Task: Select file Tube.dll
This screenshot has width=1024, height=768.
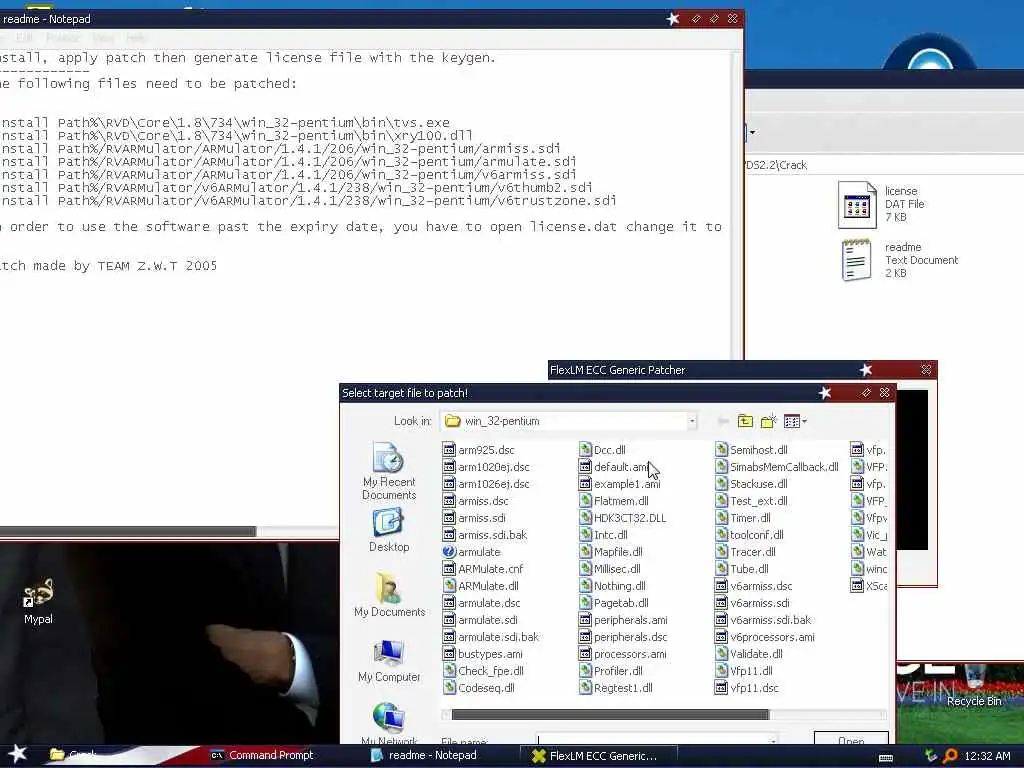Action: [742, 569]
